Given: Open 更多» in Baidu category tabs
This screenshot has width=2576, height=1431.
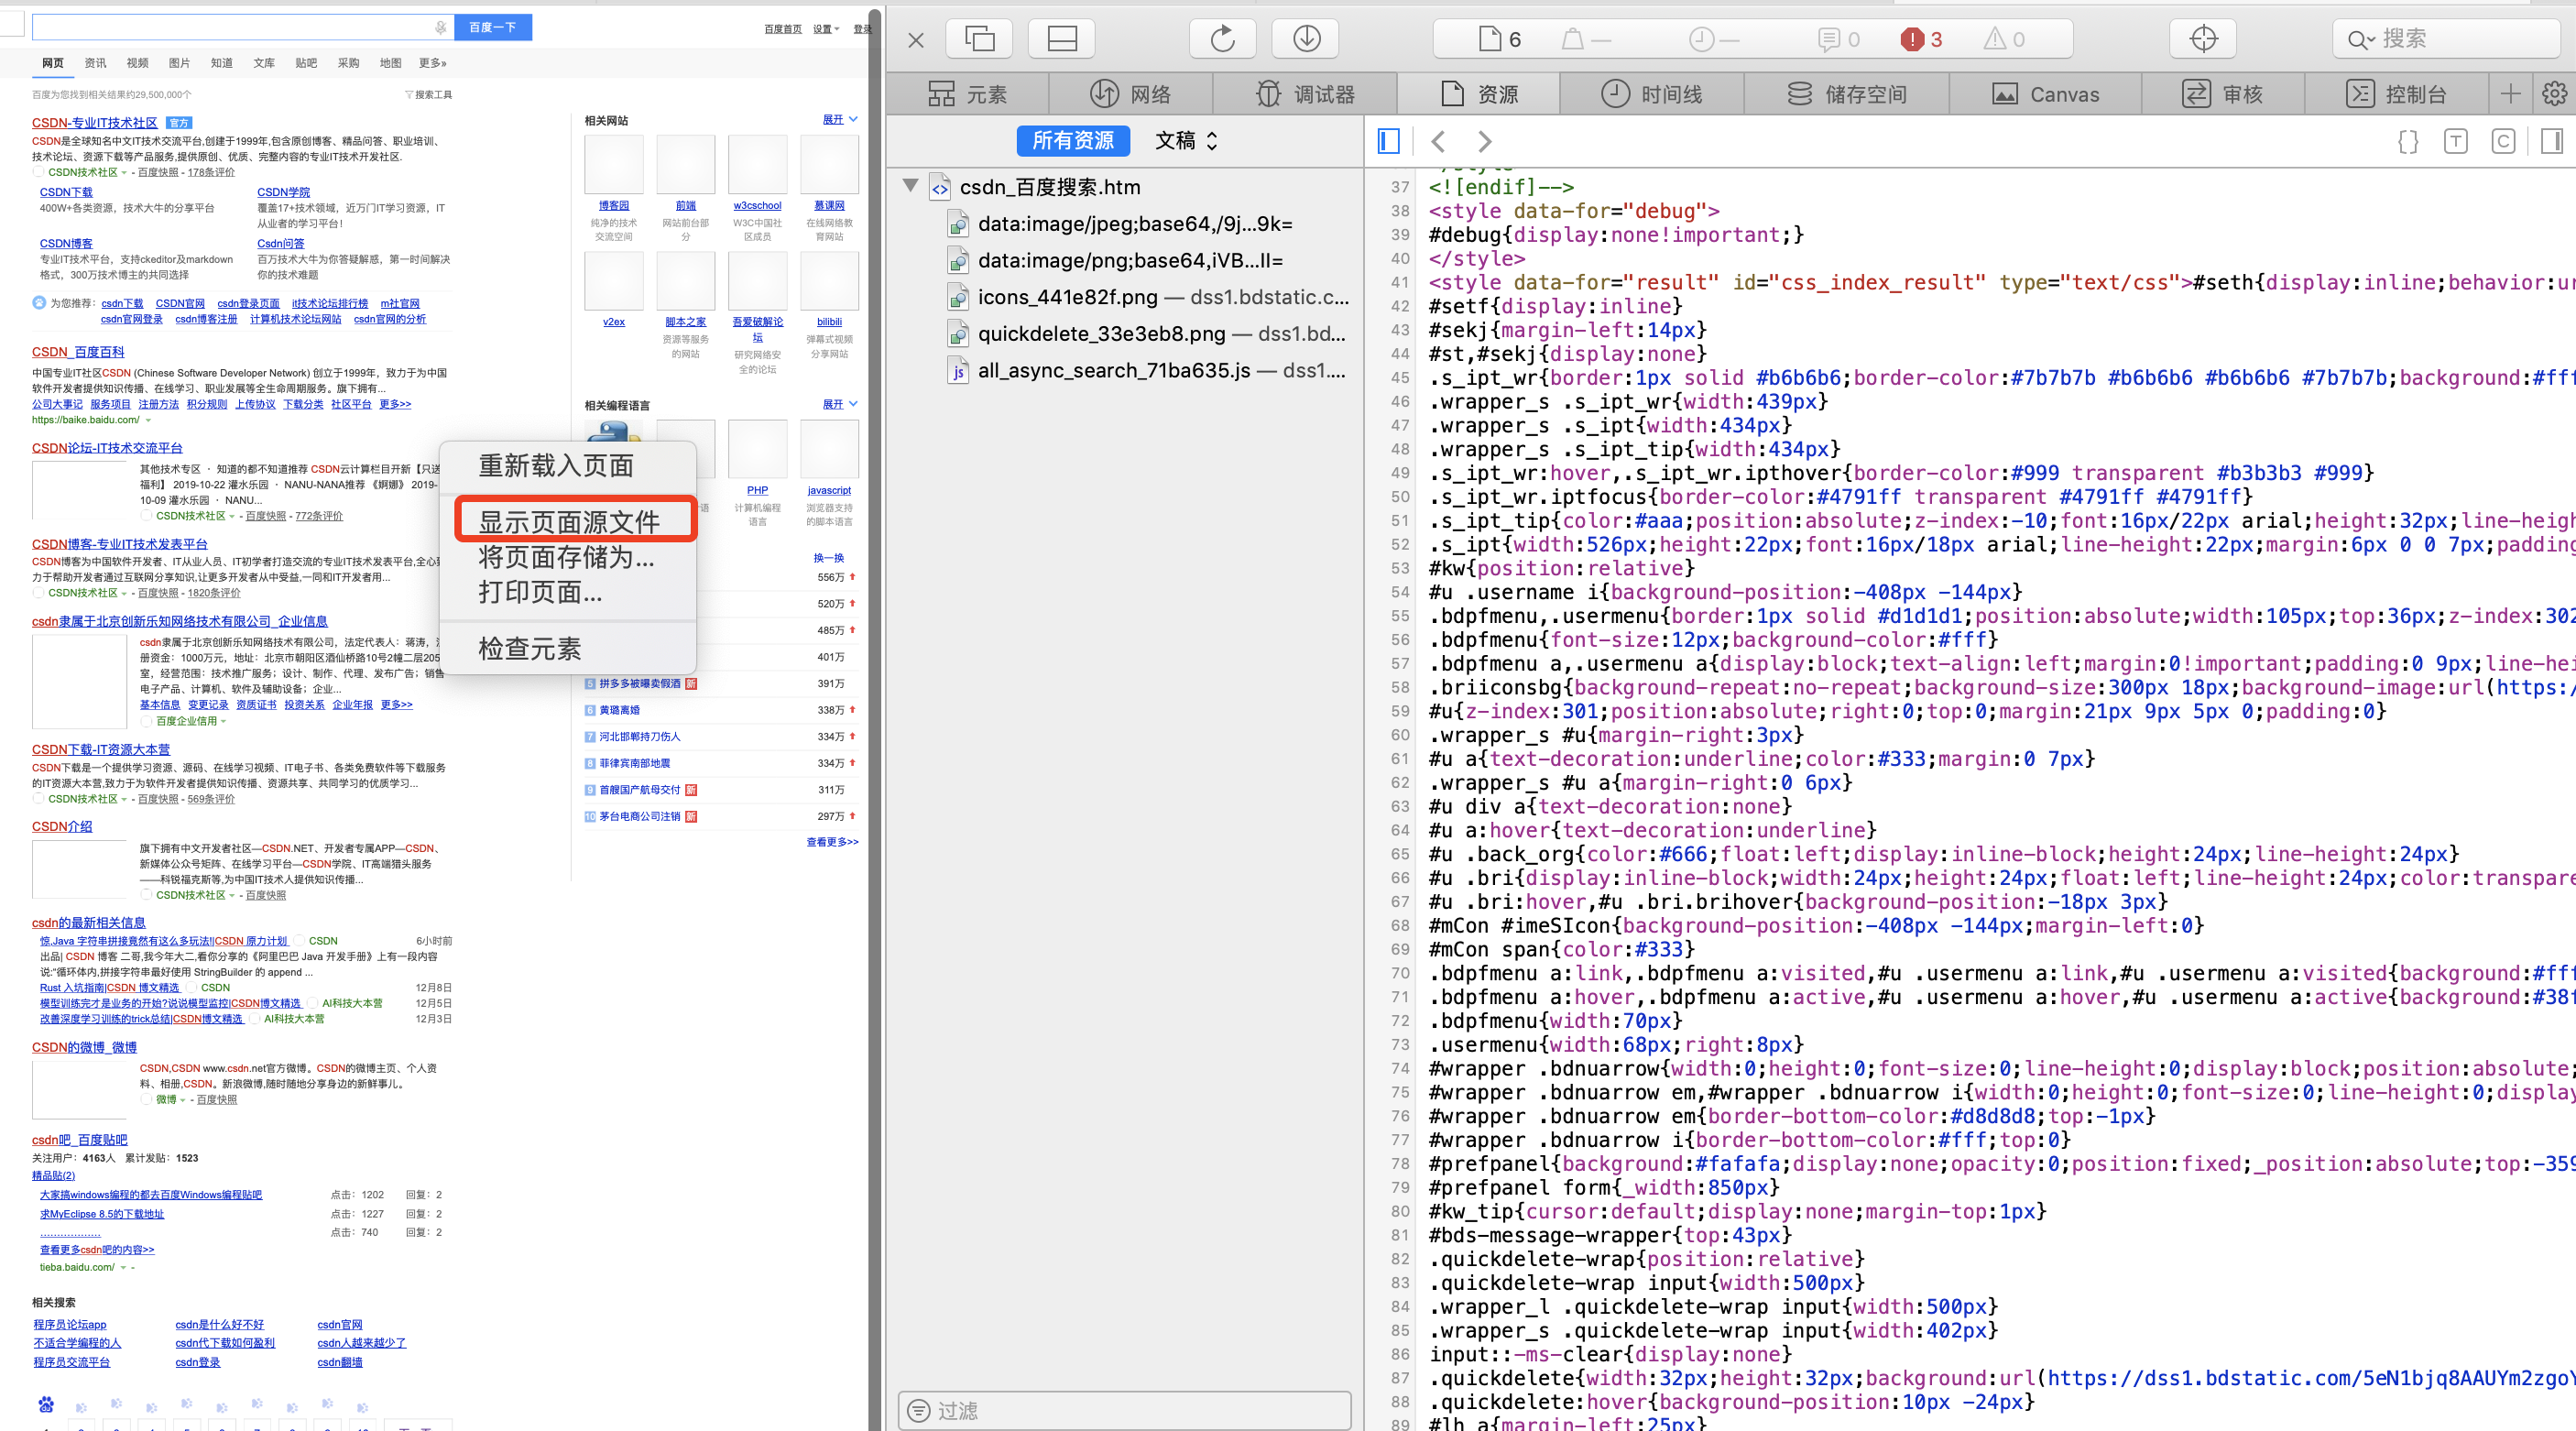Looking at the screenshot, I should pos(432,63).
